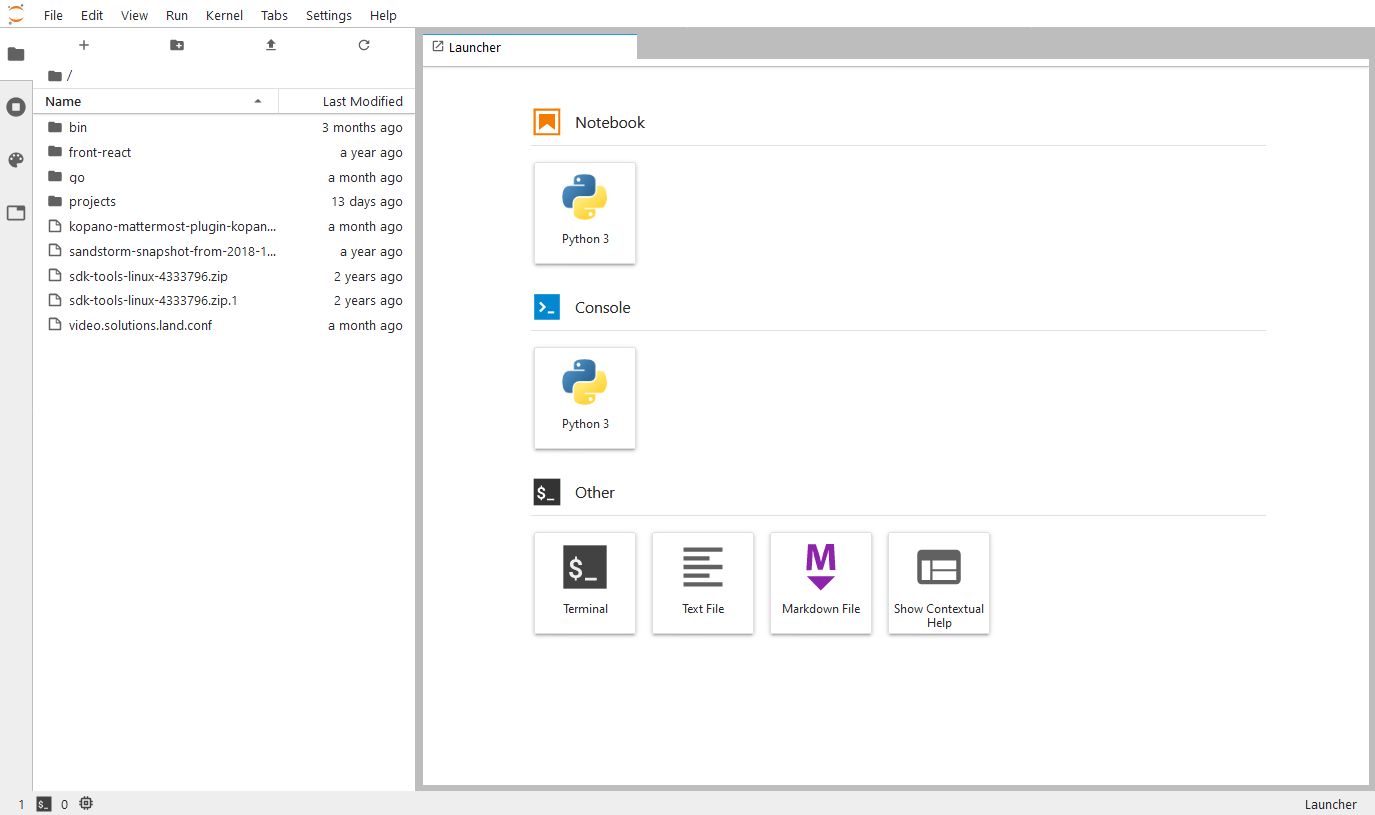This screenshot has height=815, width=1375.
Task: Click the Upload Files icon
Action: (x=271, y=45)
